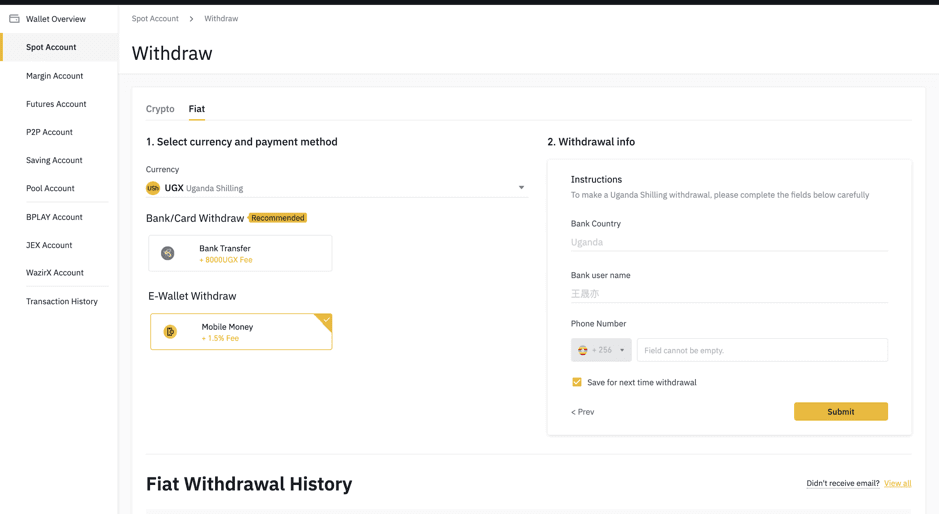Click the UGX currency coin icon

[153, 188]
